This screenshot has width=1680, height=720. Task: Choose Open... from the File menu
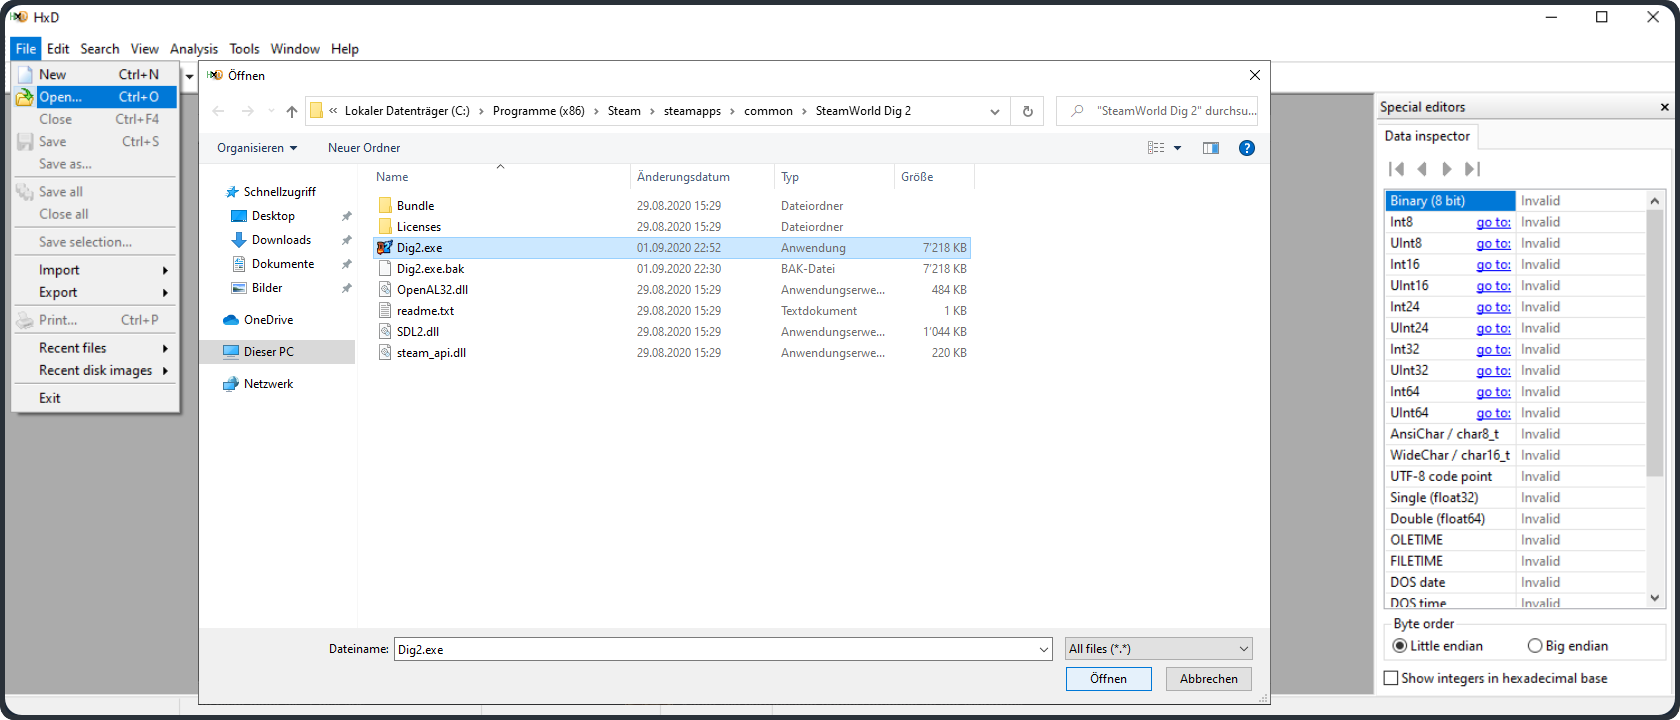point(95,97)
